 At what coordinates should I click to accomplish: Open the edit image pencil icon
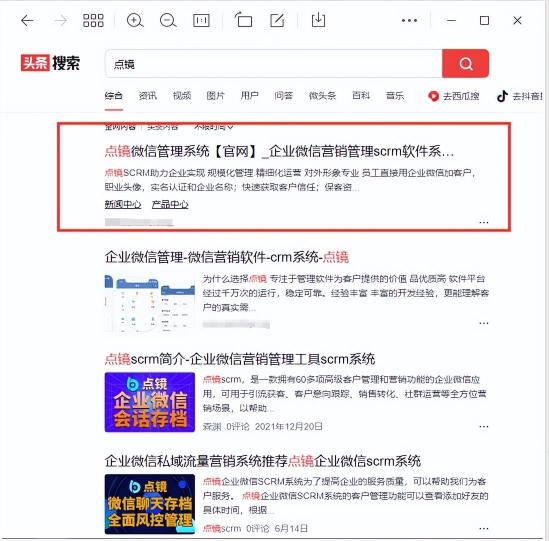[277, 20]
